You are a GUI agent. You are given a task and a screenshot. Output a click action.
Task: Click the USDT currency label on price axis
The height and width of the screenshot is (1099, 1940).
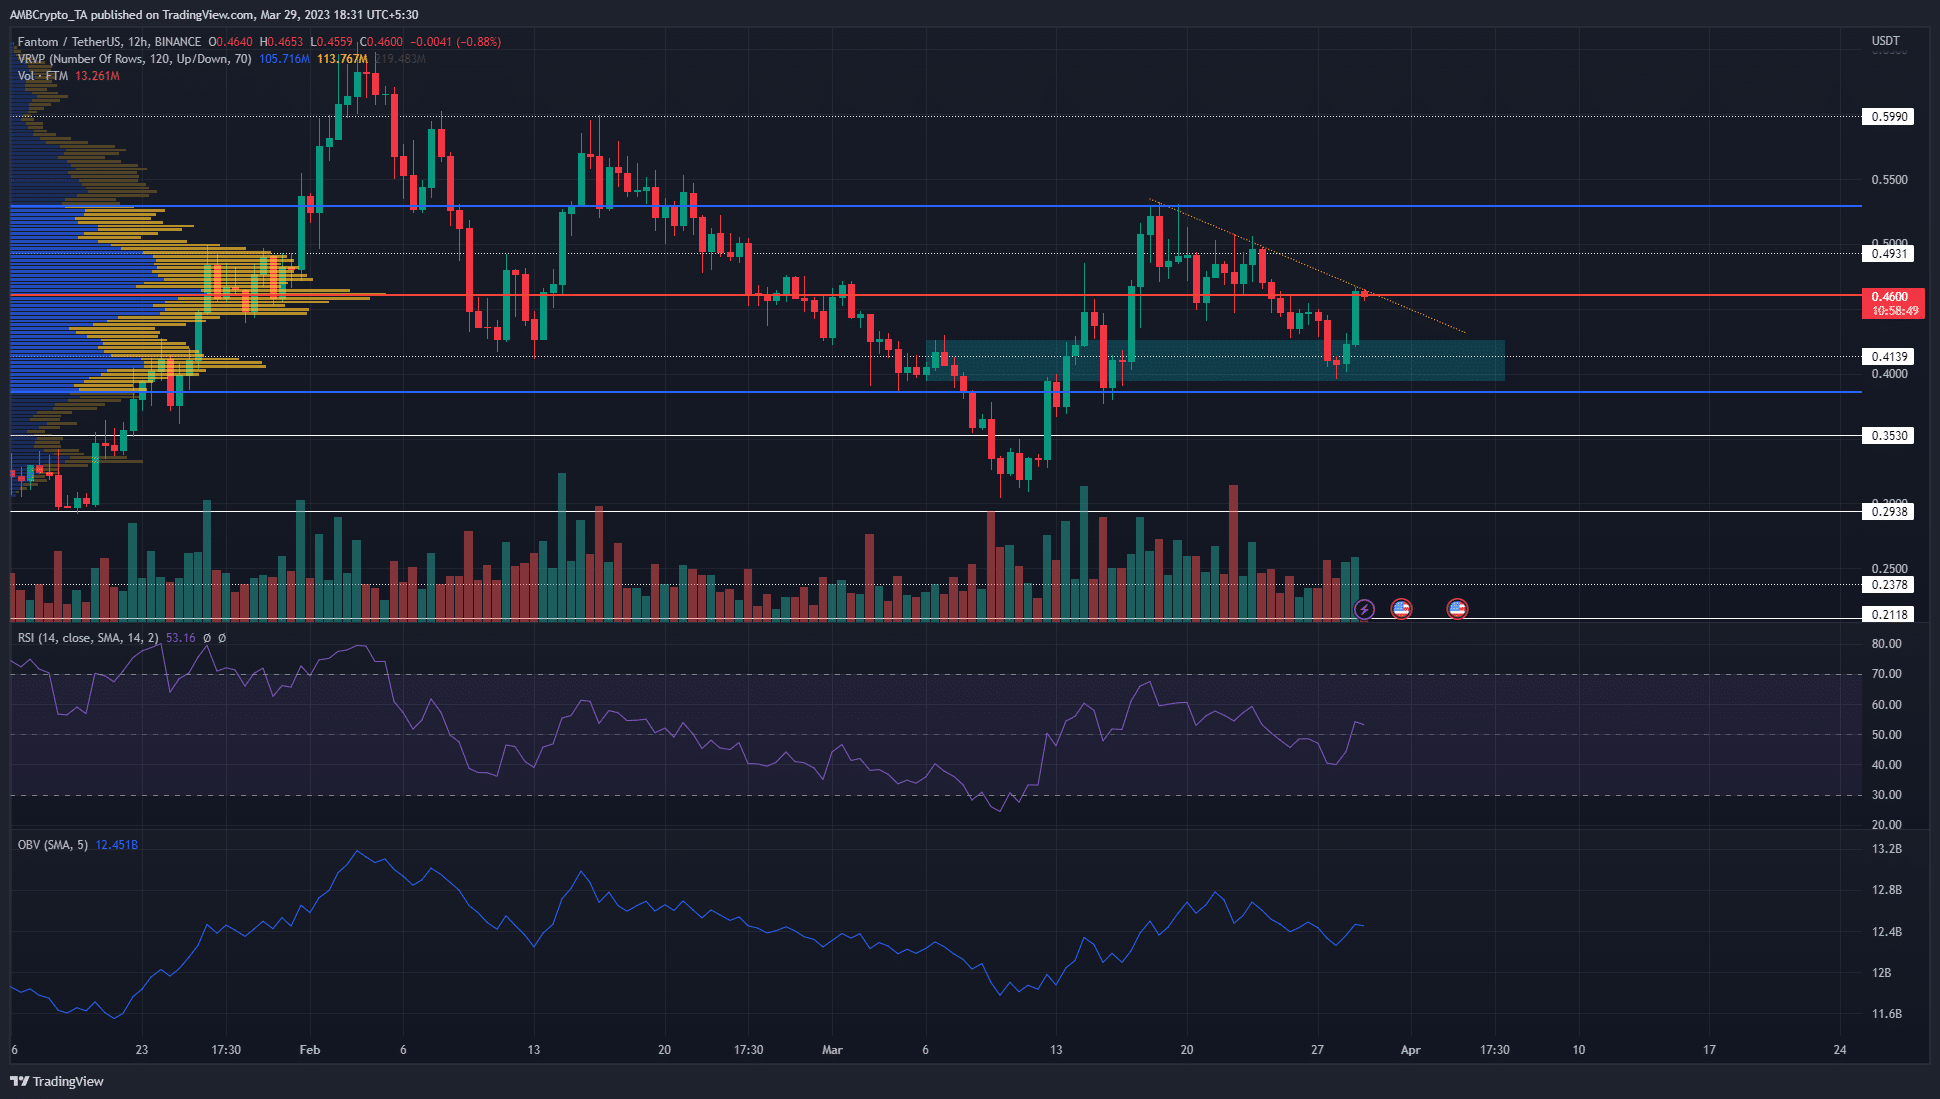[1885, 41]
